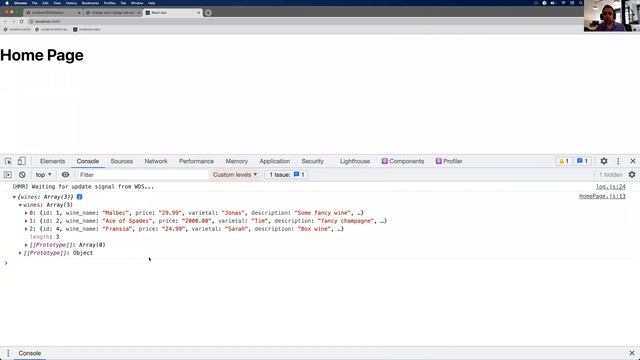
Task: Click the '1 hidden' messages label
Action: click(611, 175)
